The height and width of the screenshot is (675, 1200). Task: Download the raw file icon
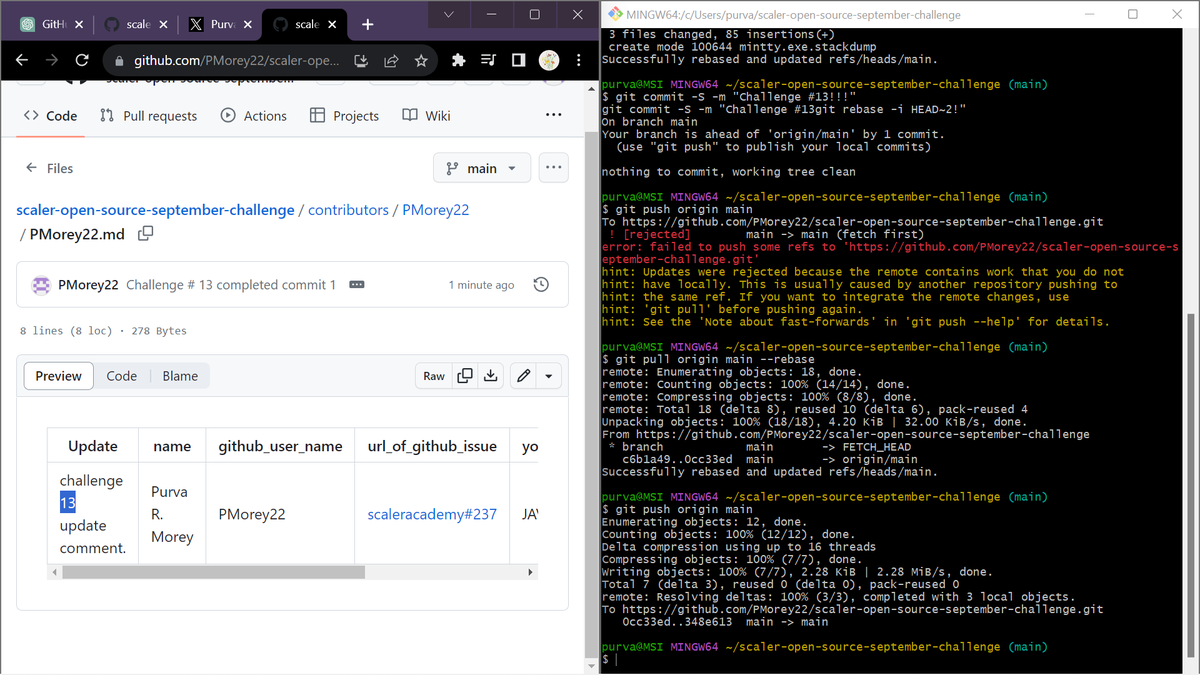pyautogui.click(x=491, y=376)
